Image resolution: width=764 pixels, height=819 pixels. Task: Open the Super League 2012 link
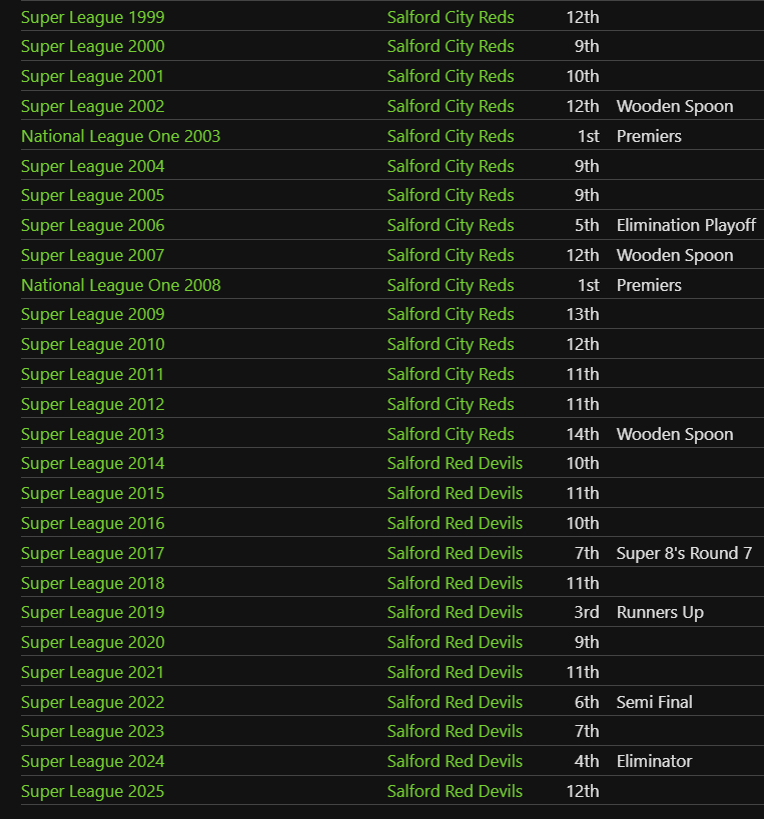click(92, 404)
